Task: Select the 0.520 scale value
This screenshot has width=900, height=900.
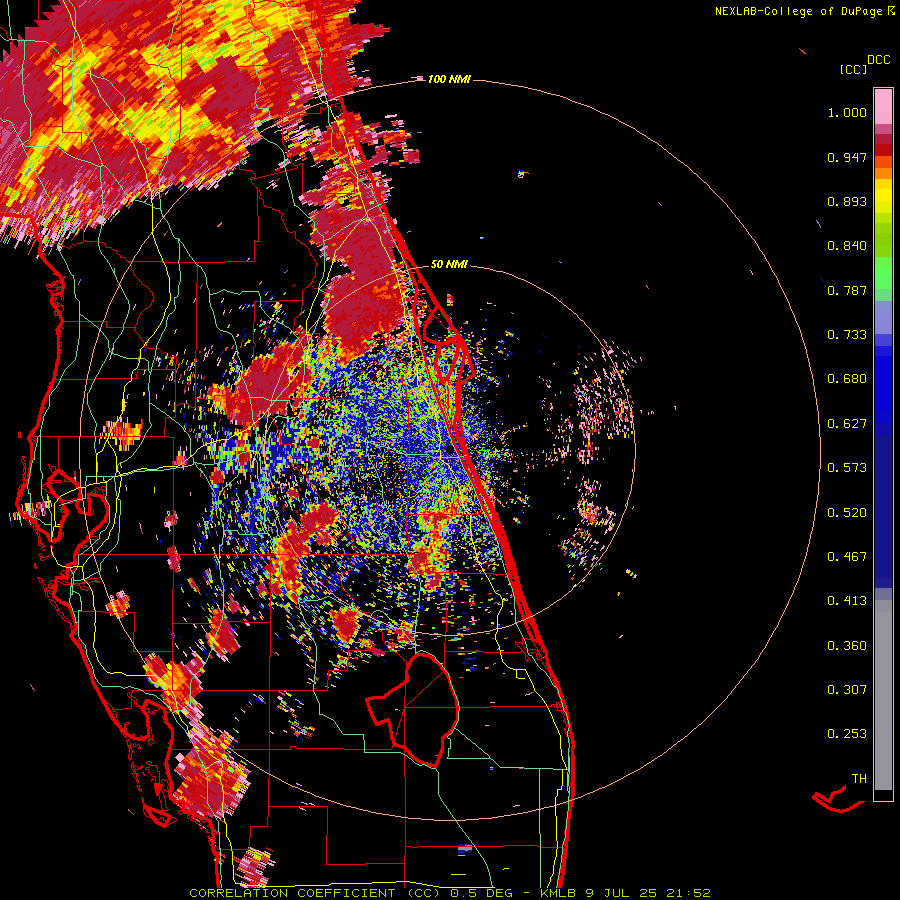Action: (x=847, y=513)
